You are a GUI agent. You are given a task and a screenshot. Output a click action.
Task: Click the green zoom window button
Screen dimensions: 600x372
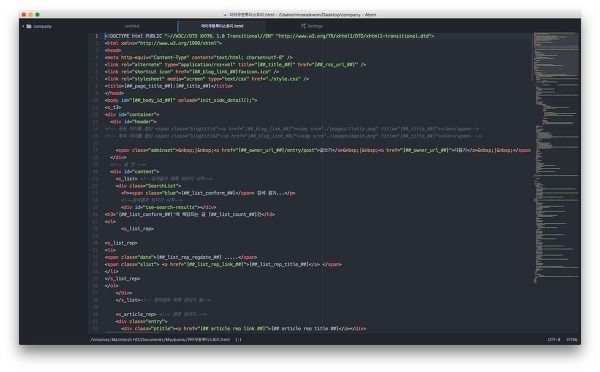coord(38,15)
